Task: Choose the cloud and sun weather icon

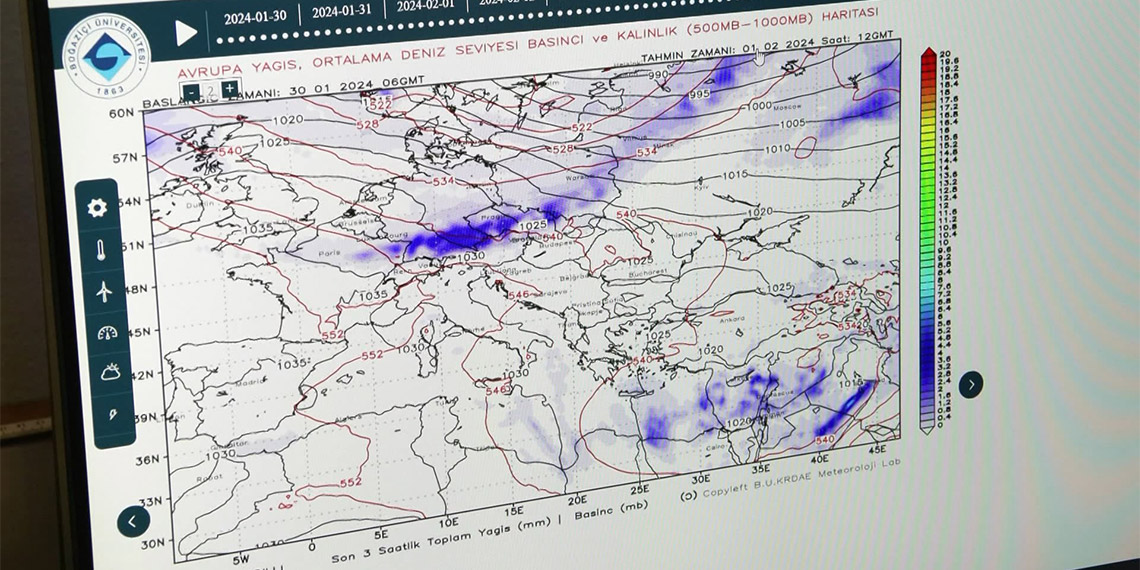Action: point(110,372)
